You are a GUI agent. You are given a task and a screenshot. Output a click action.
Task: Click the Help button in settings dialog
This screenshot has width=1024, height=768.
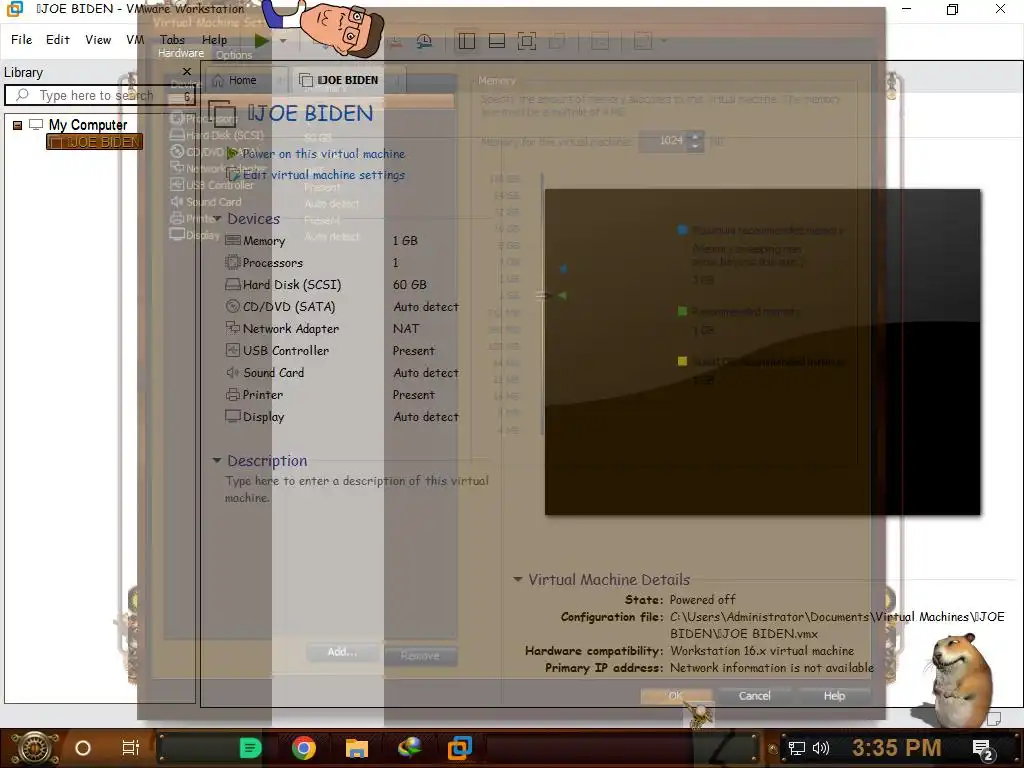click(x=834, y=696)
